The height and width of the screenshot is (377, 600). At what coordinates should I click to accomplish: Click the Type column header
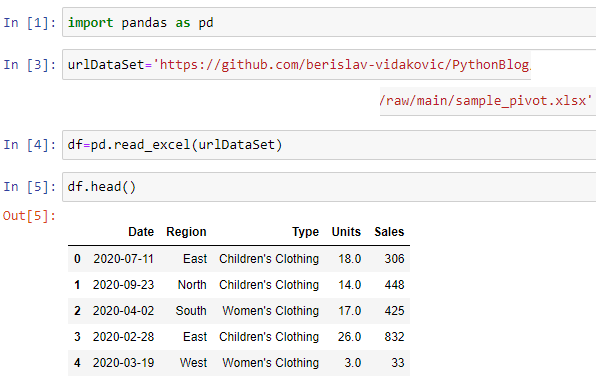coord(305,232)
